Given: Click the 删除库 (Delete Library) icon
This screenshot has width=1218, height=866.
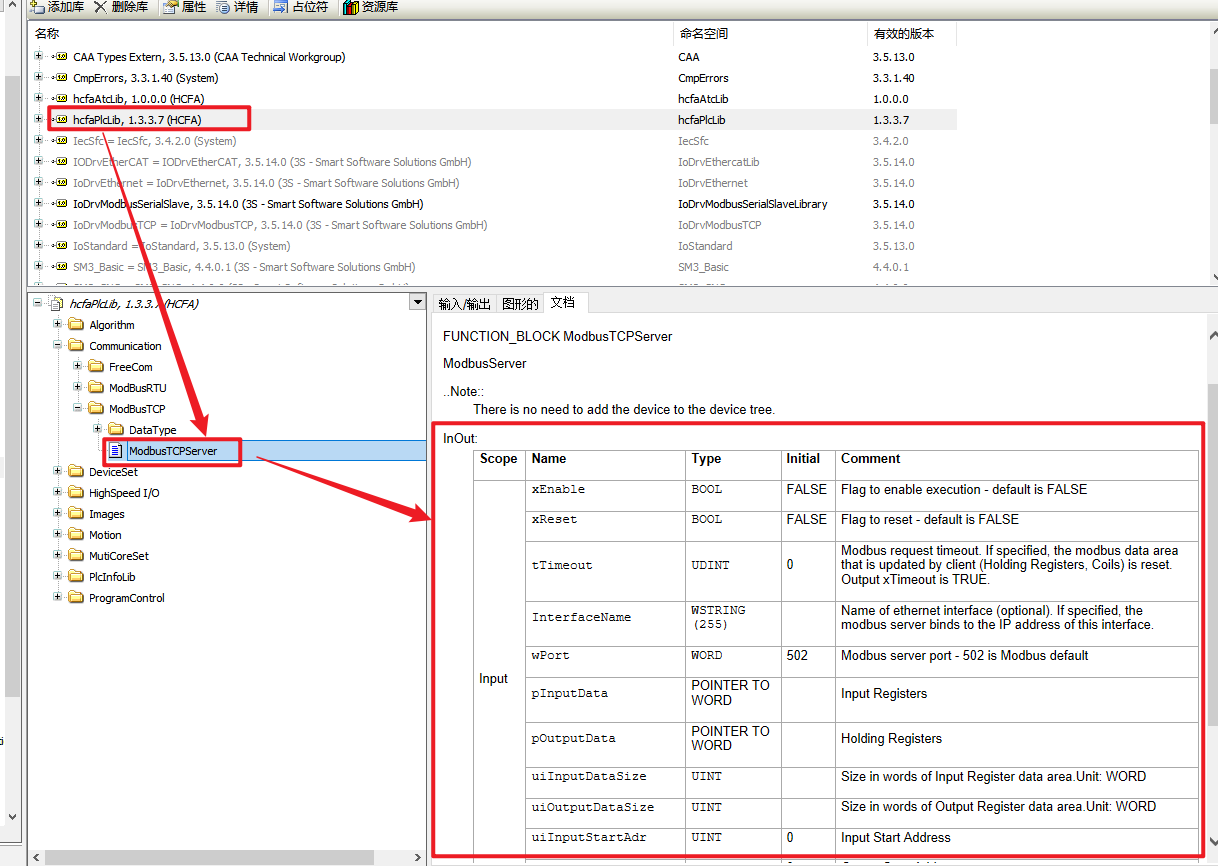Looking at the screenshot, I should point(101,7).
